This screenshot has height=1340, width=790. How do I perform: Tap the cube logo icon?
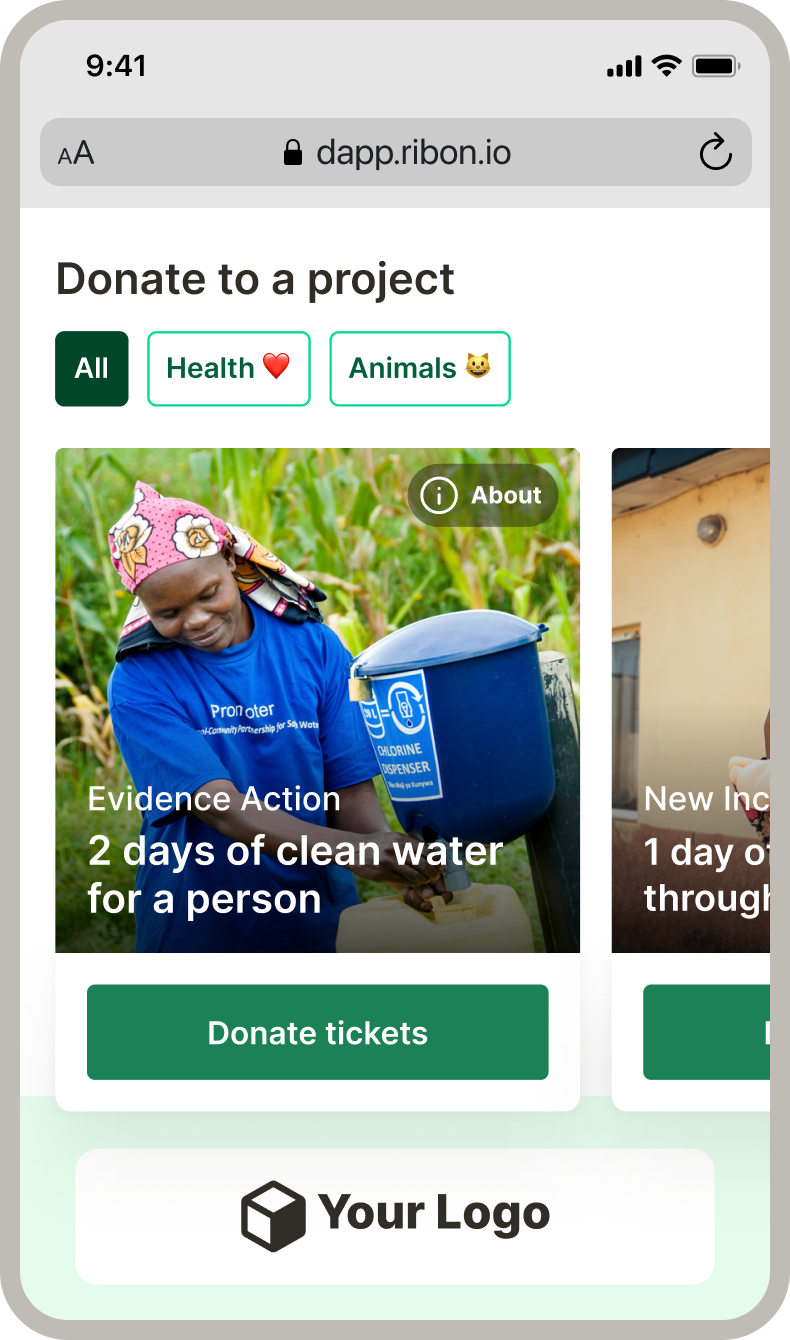(273, 1215)
